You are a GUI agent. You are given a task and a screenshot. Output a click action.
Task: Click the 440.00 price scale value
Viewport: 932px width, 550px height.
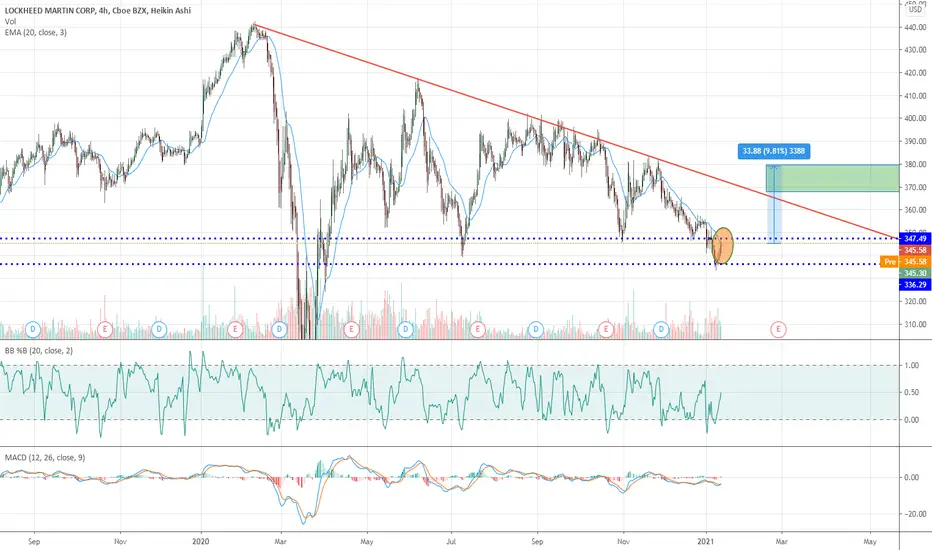pyautogui.click(x=915, y=27)
